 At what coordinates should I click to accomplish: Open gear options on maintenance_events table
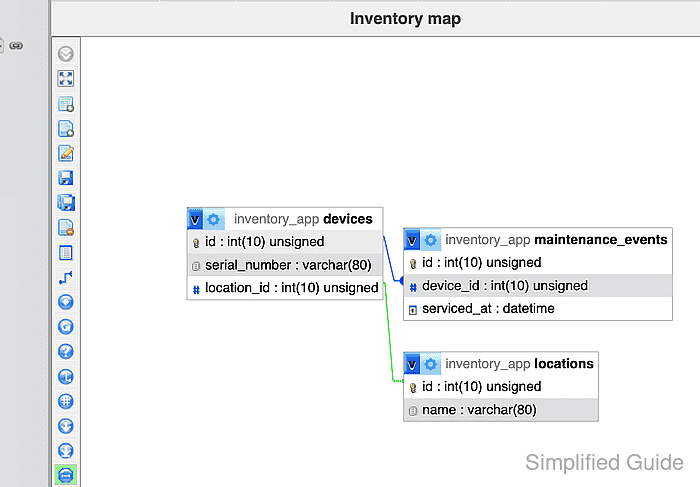(431, 240)
